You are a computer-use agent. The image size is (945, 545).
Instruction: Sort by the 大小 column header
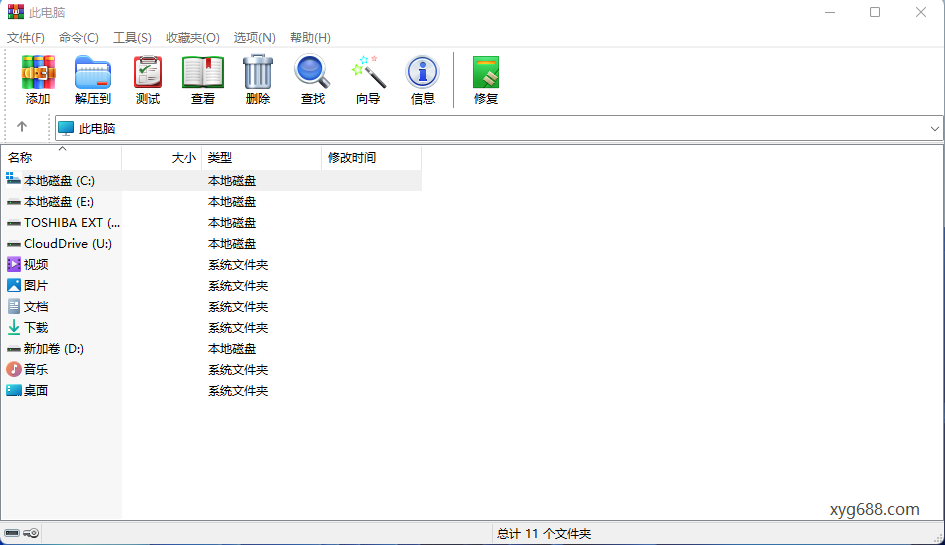[x=162, y=158]
